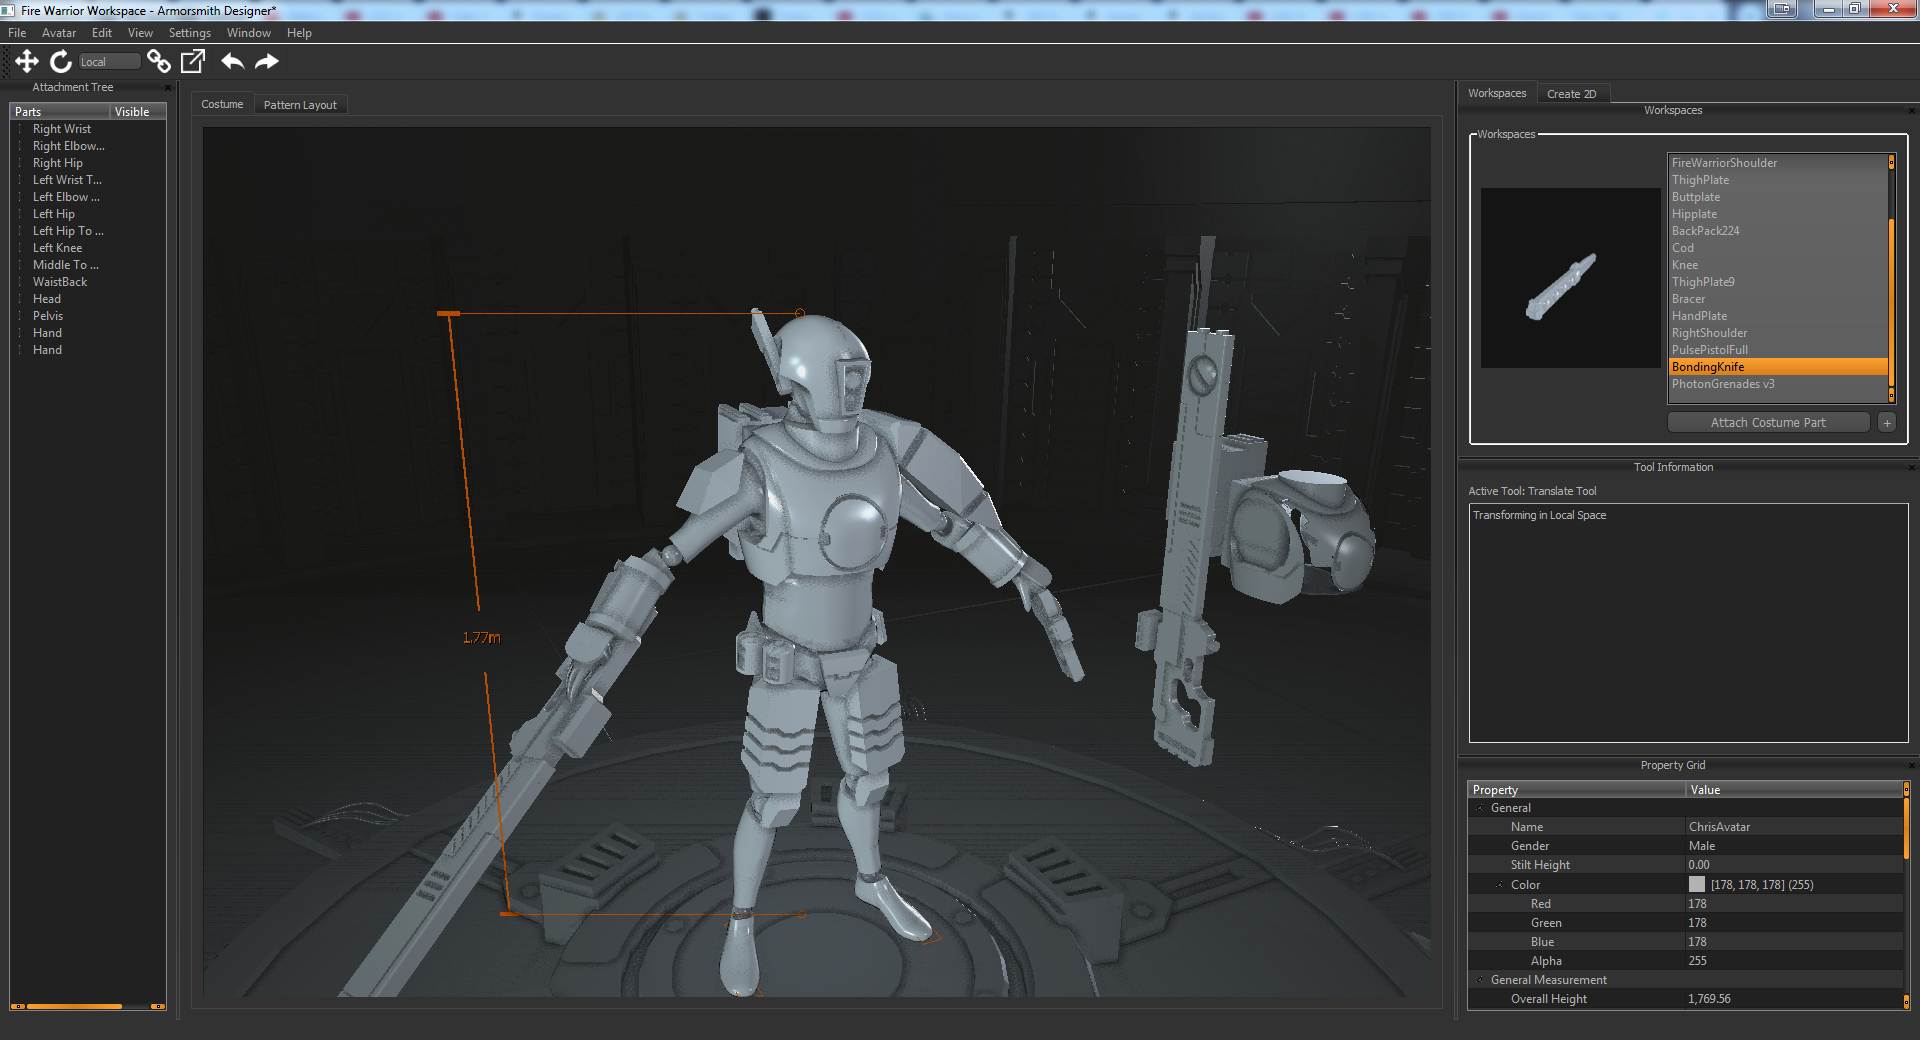This screenshot has height=1062, width=1920.
Task: Click the pop-out external window icon
Action: coord(193,62)
